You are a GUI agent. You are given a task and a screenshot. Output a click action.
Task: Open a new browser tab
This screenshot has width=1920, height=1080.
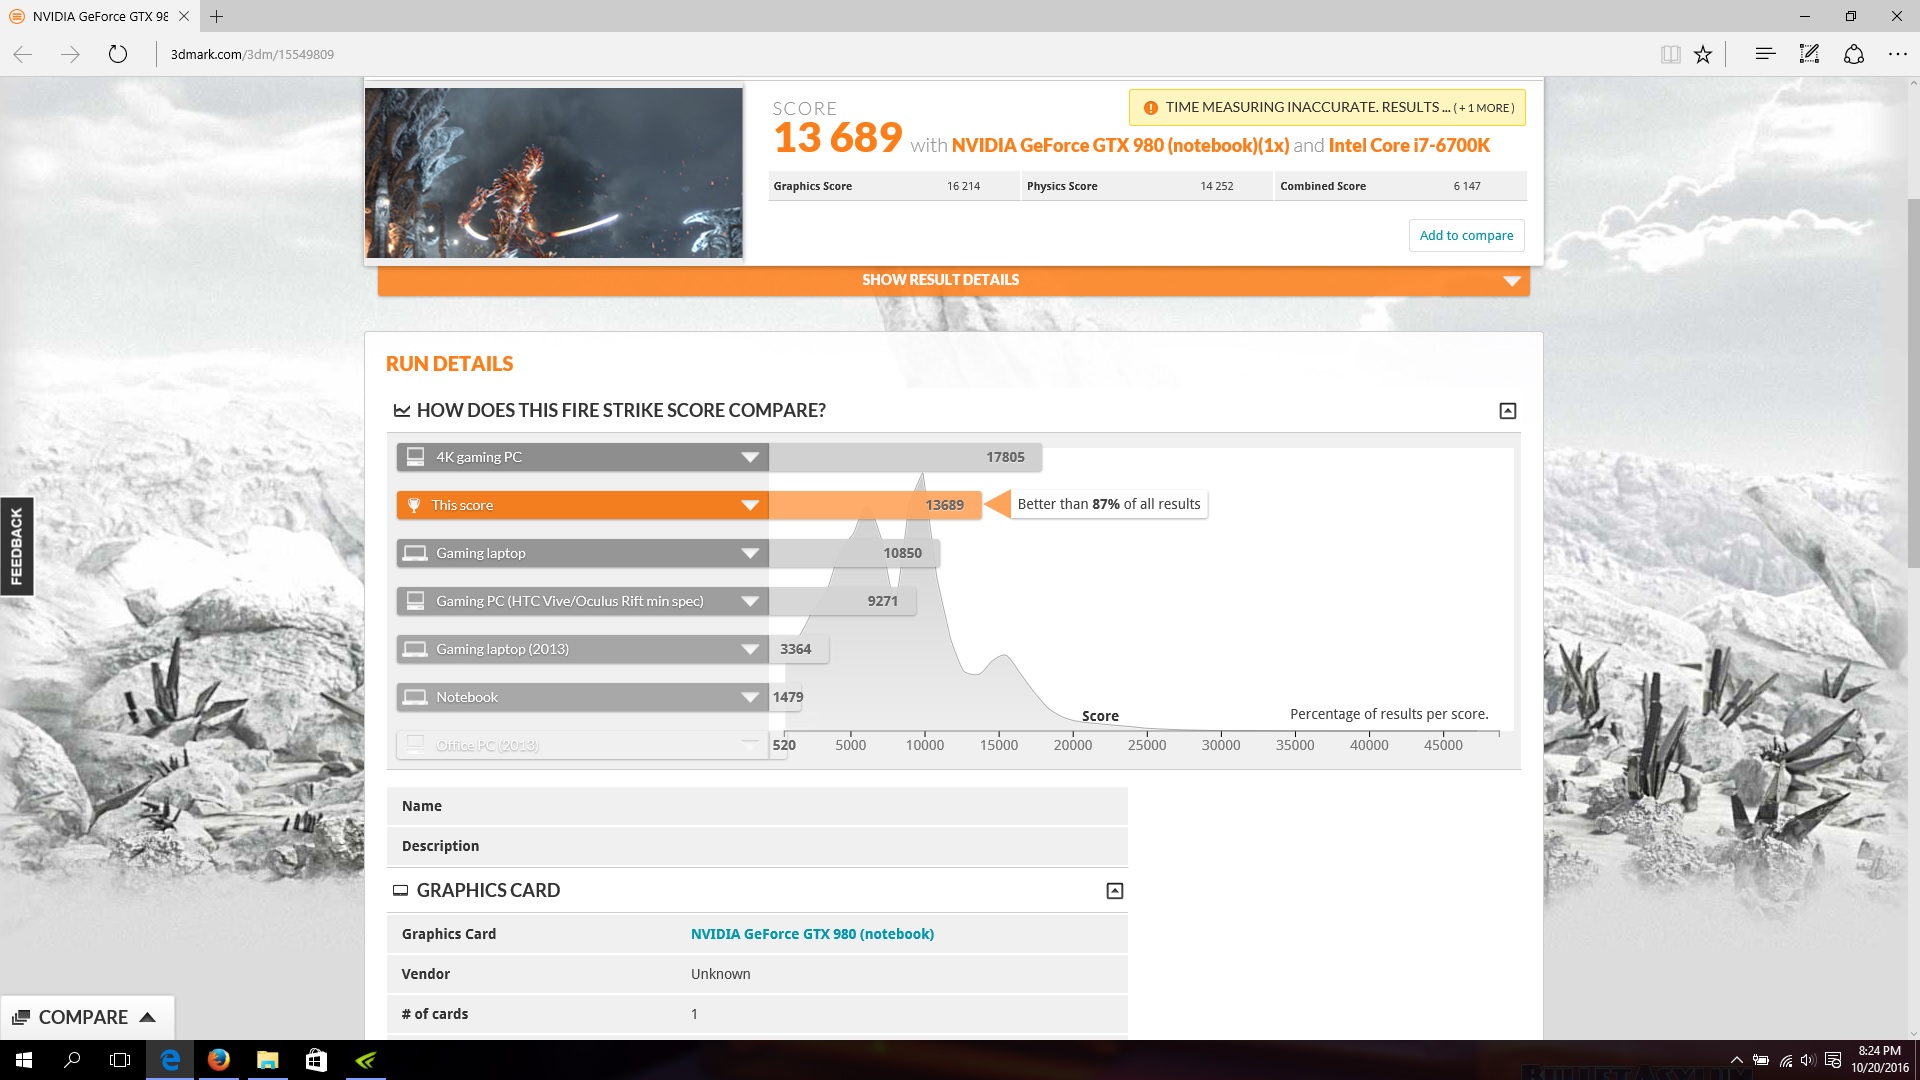tap(216, 16)
